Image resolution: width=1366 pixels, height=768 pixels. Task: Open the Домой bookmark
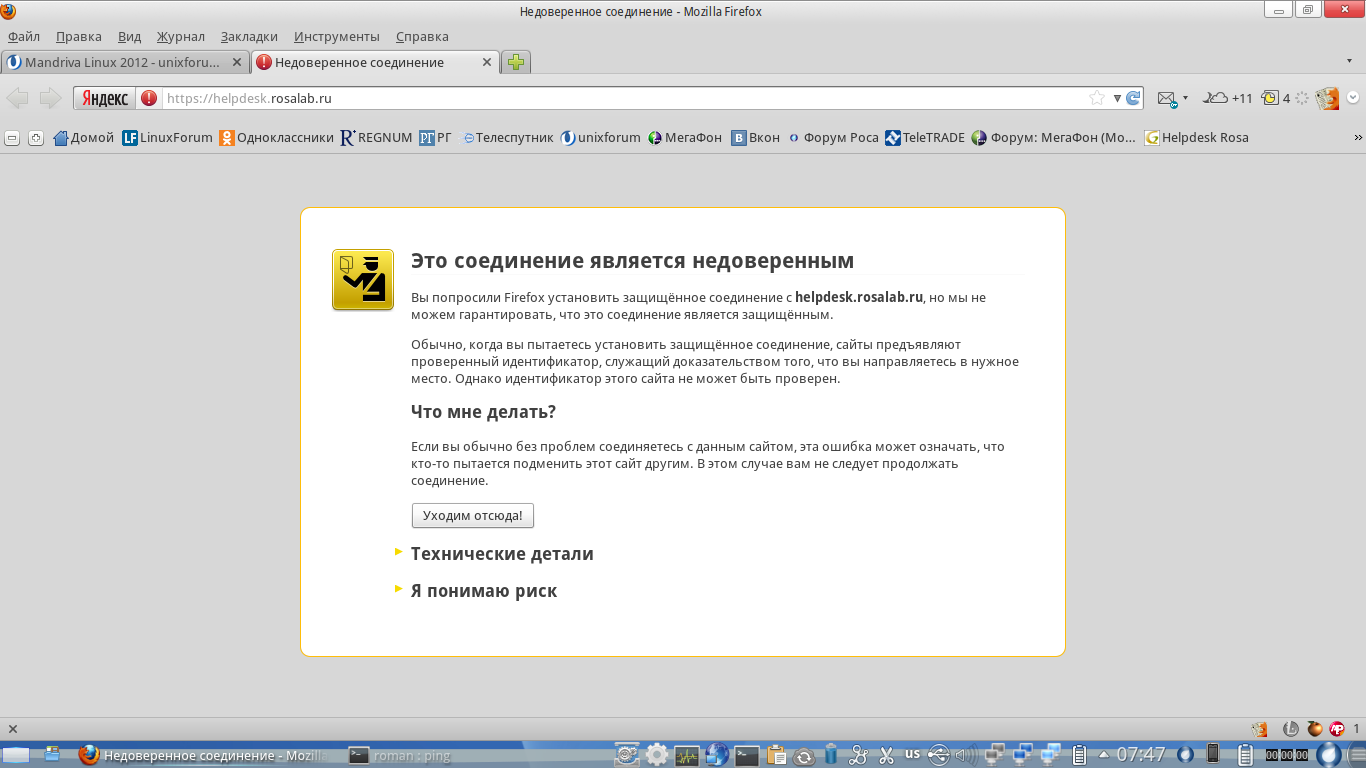(x=83, y=138)
